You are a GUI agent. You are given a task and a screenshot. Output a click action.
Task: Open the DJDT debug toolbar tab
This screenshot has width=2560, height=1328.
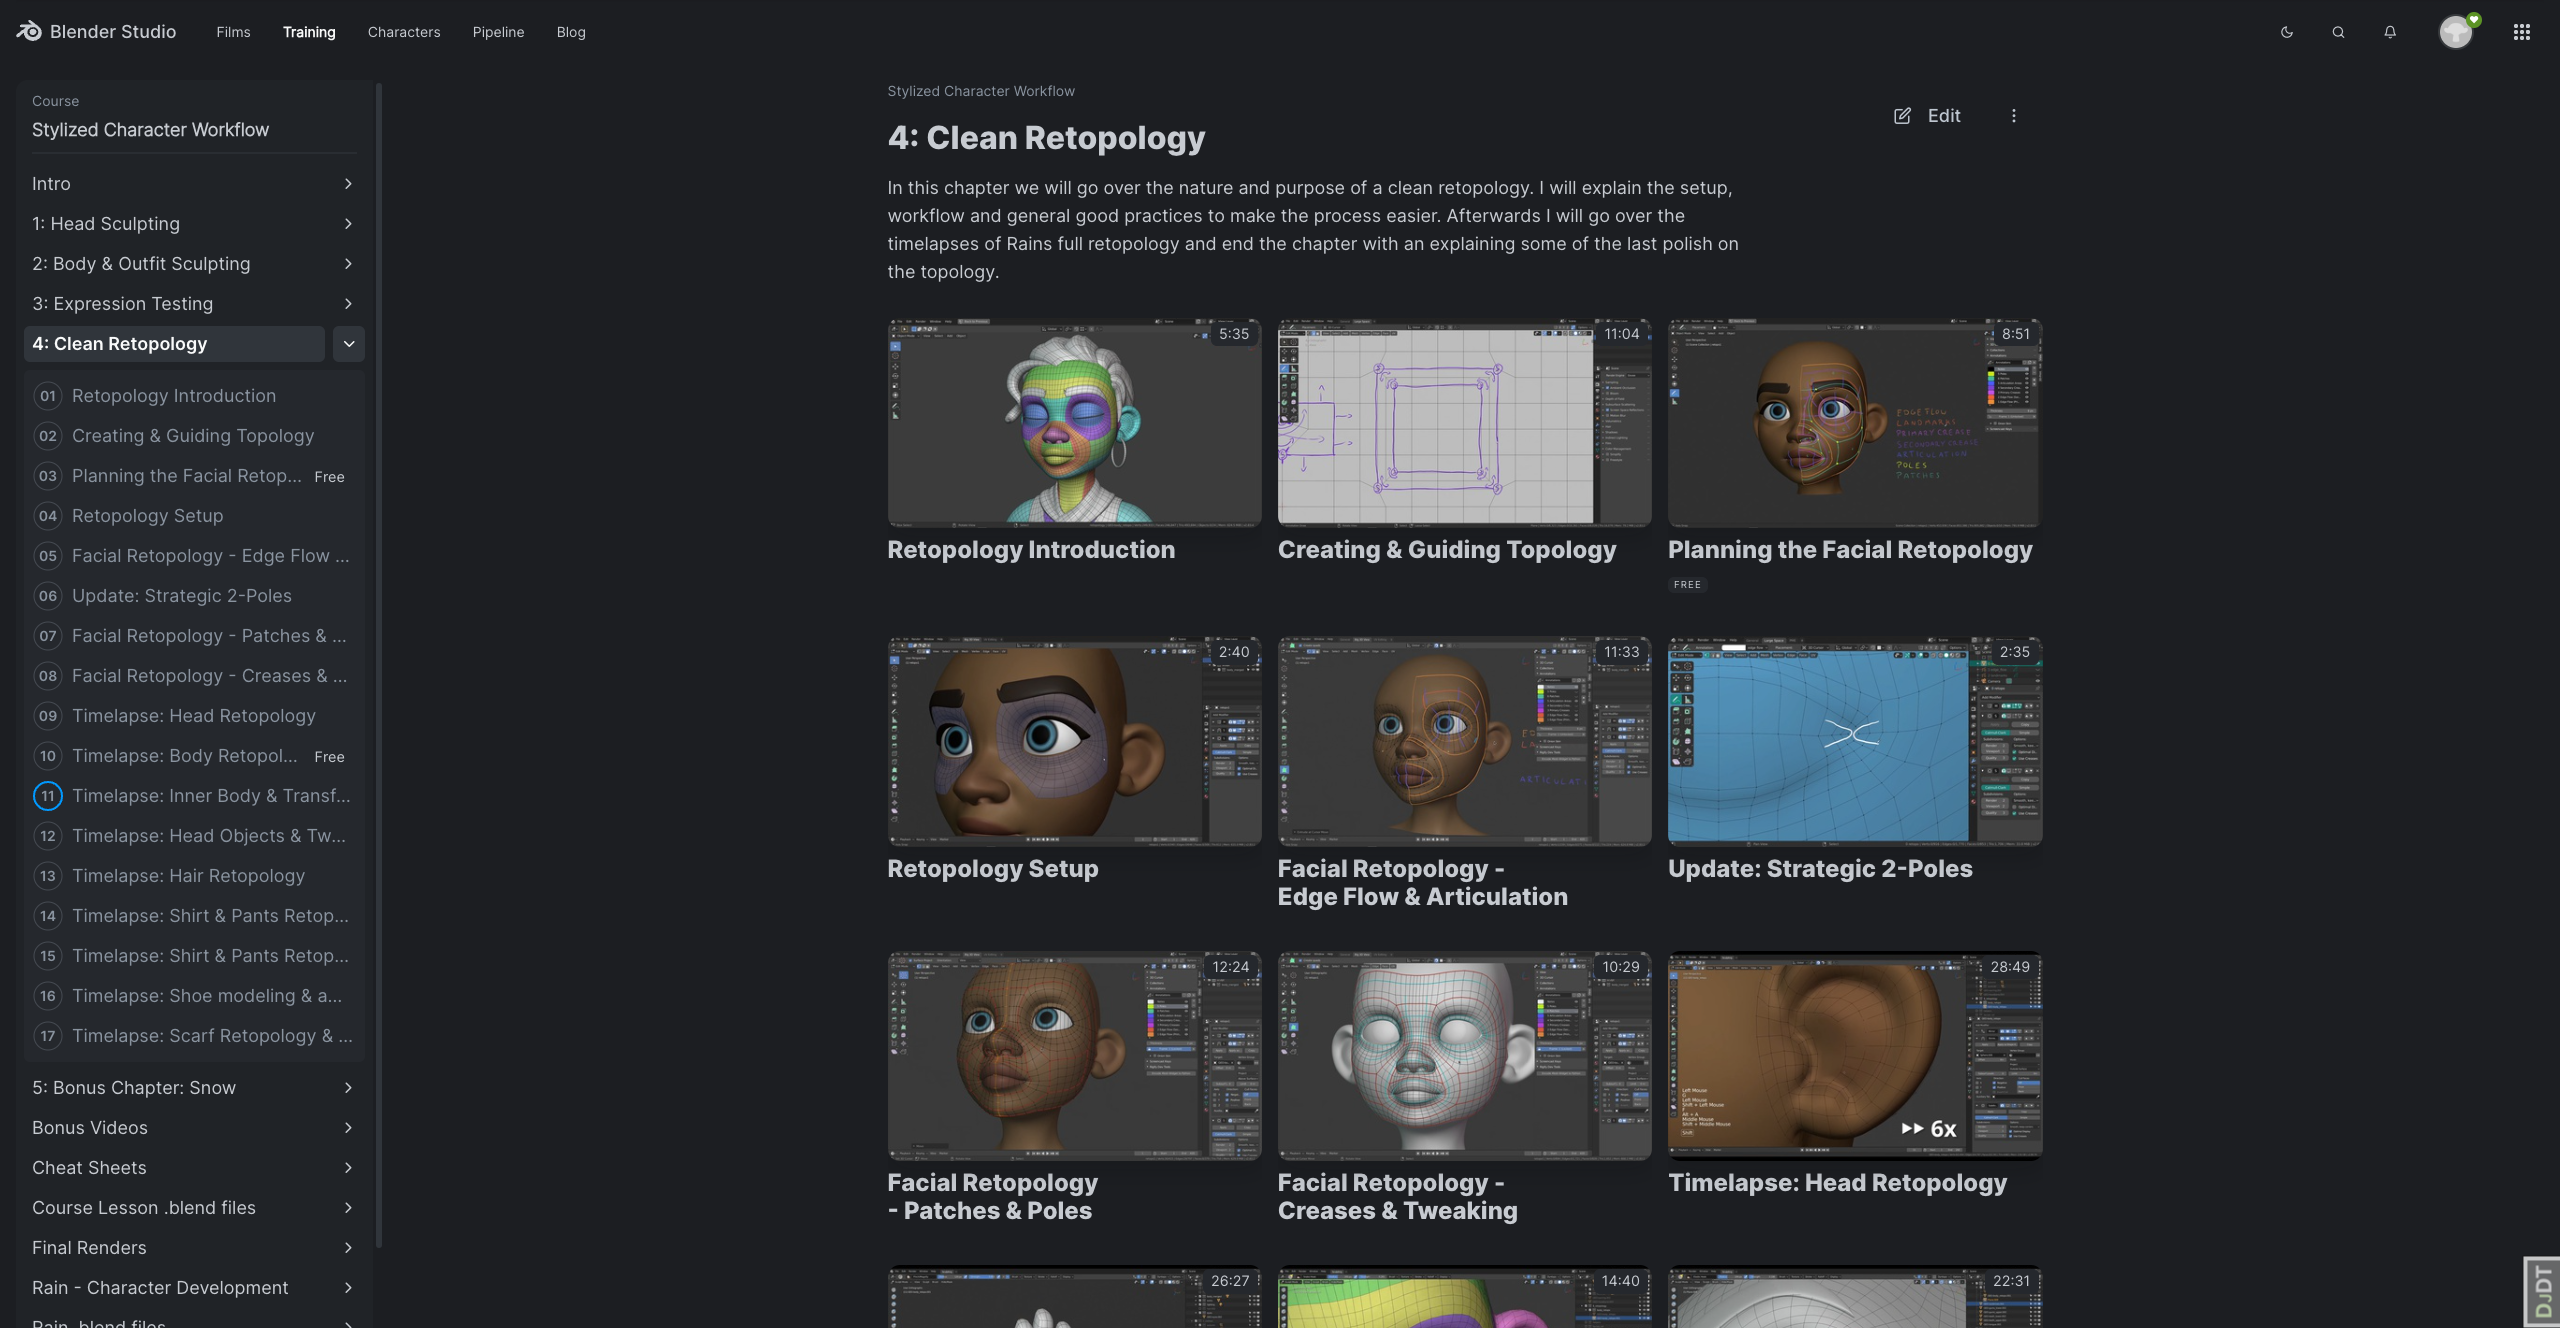tap(2543, 1292)
